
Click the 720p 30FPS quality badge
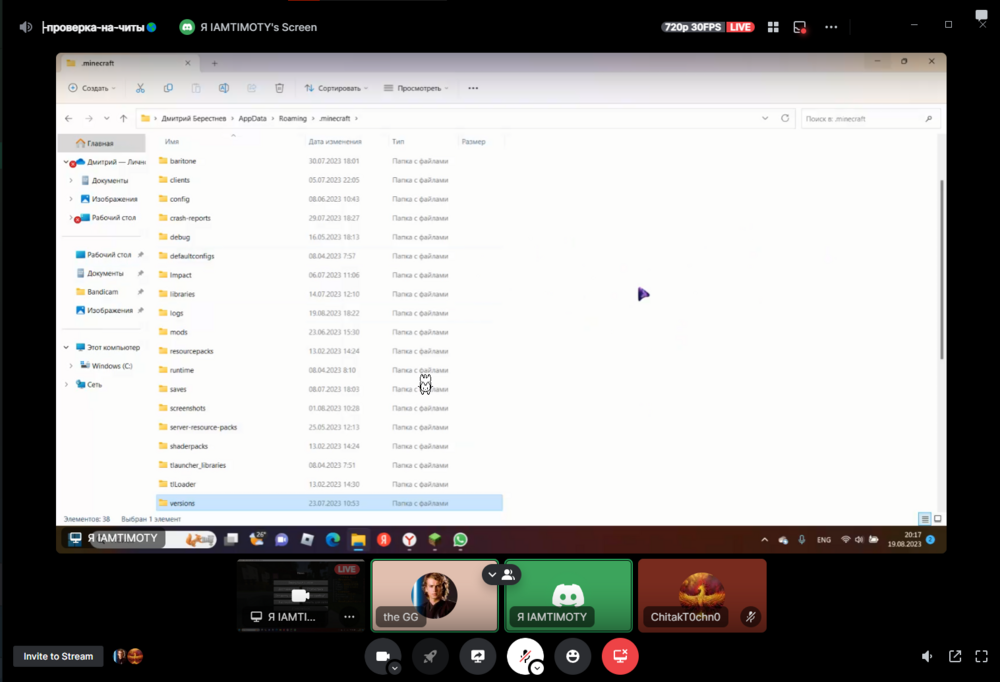(693, 27)
